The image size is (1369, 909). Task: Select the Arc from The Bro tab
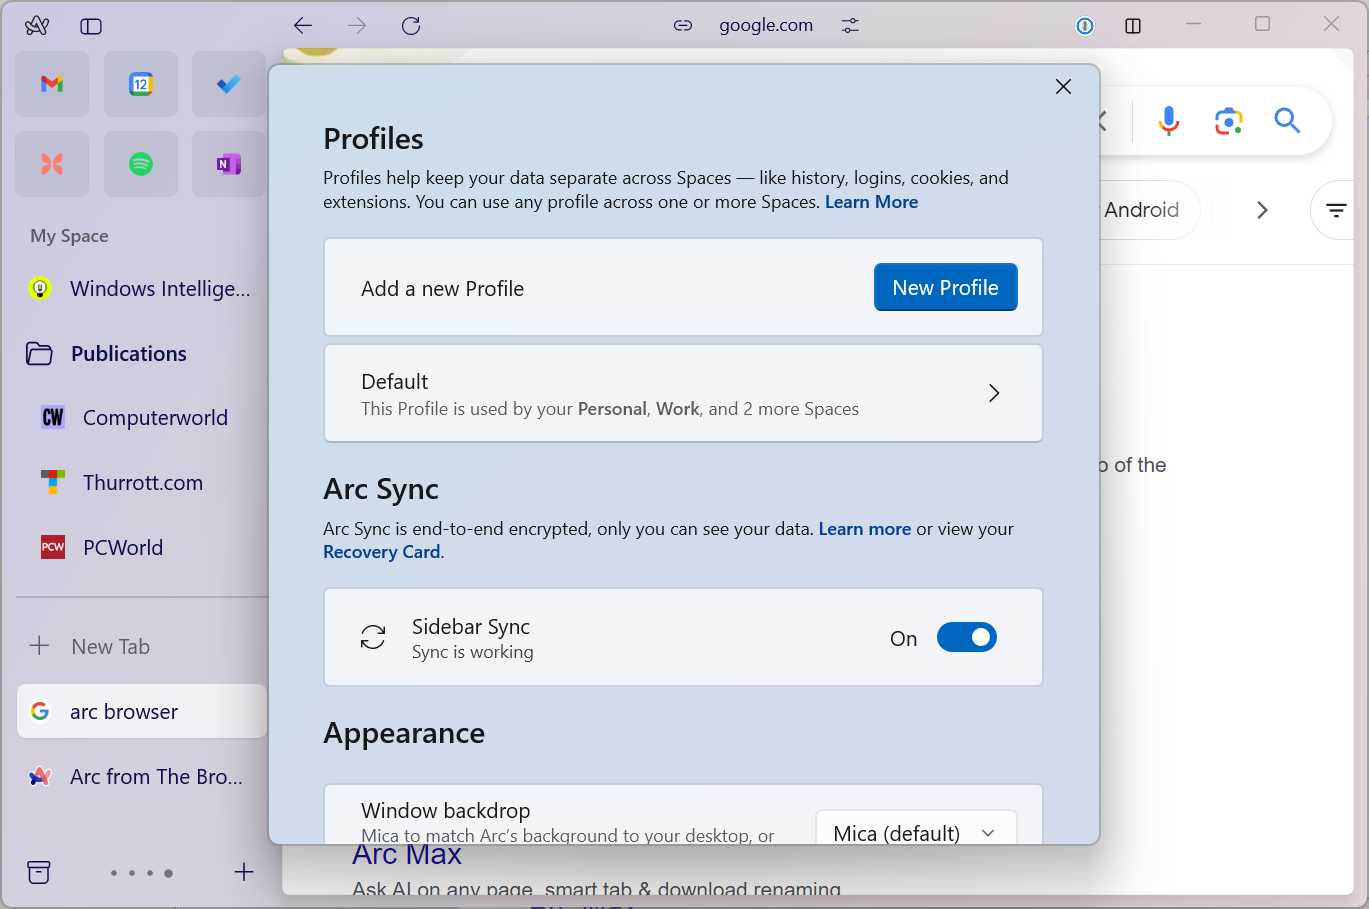140,776
